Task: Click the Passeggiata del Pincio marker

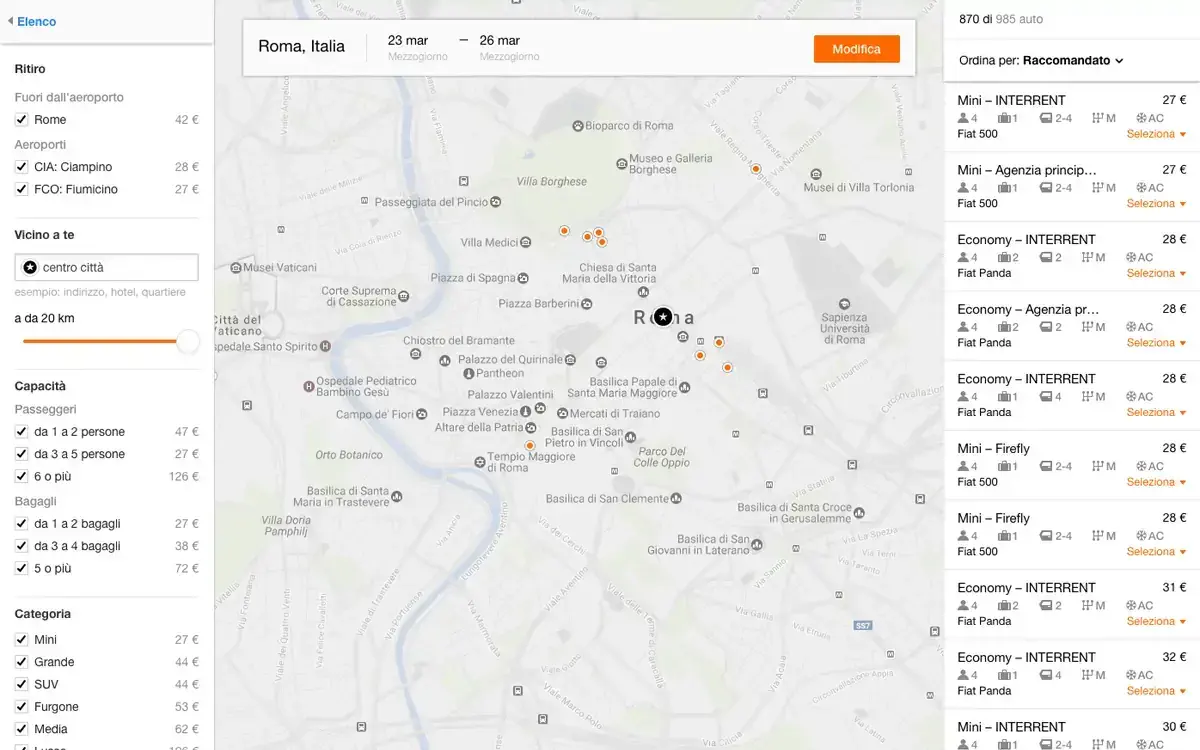Action: 497,201
